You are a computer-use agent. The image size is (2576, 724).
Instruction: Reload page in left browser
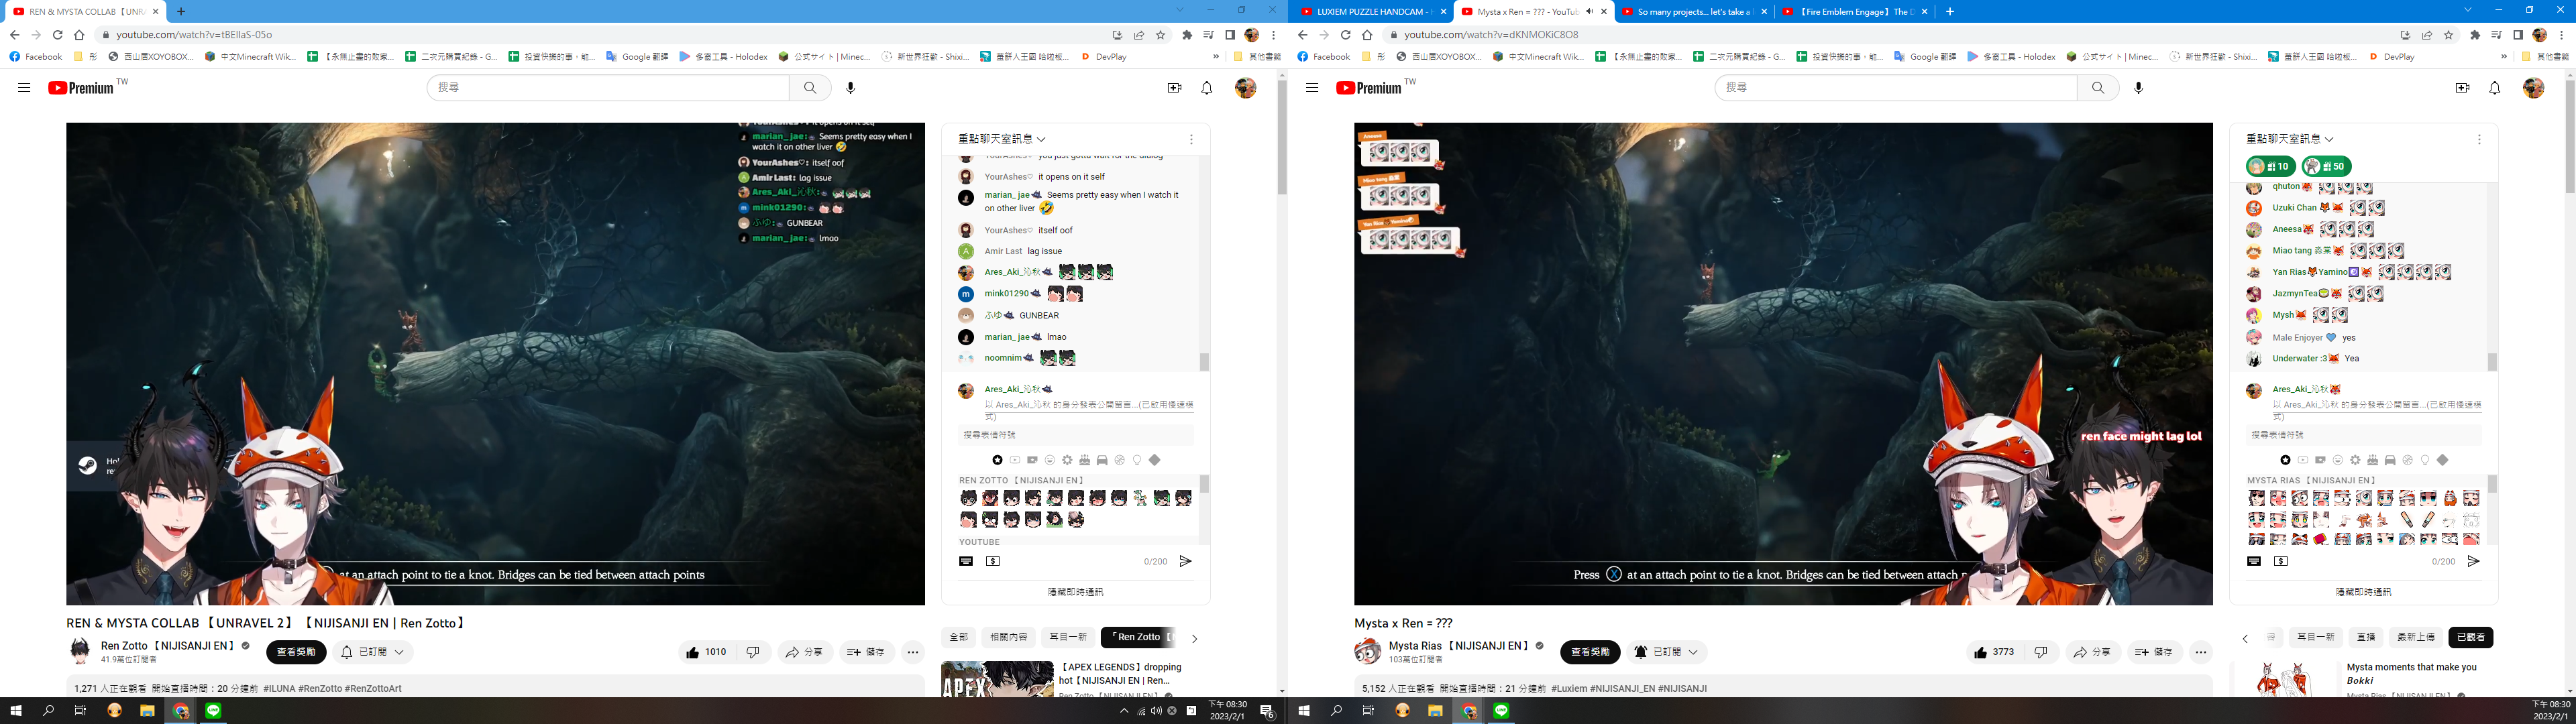tap(58, 35)
